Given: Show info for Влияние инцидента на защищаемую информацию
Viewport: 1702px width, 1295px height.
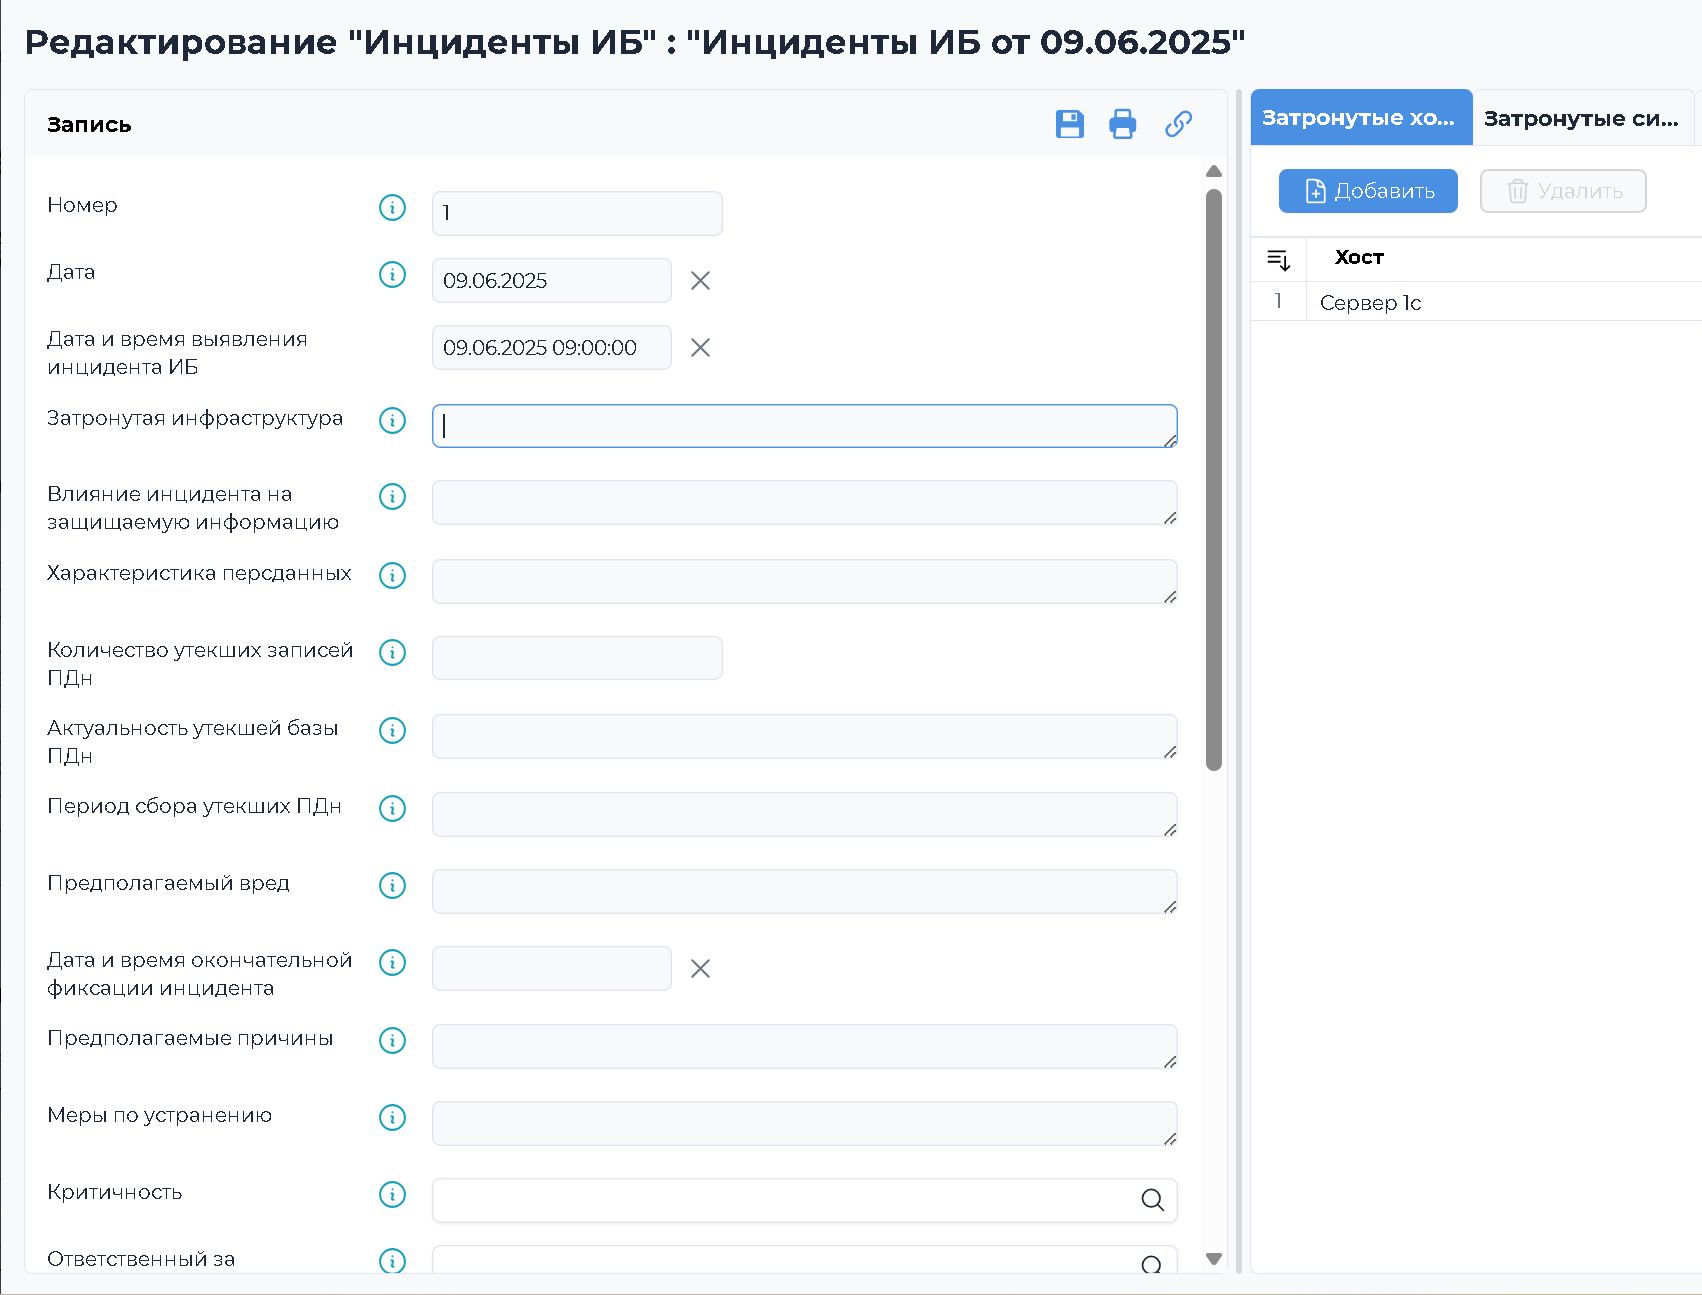Looking at the screenshot, I should point(393,496).
